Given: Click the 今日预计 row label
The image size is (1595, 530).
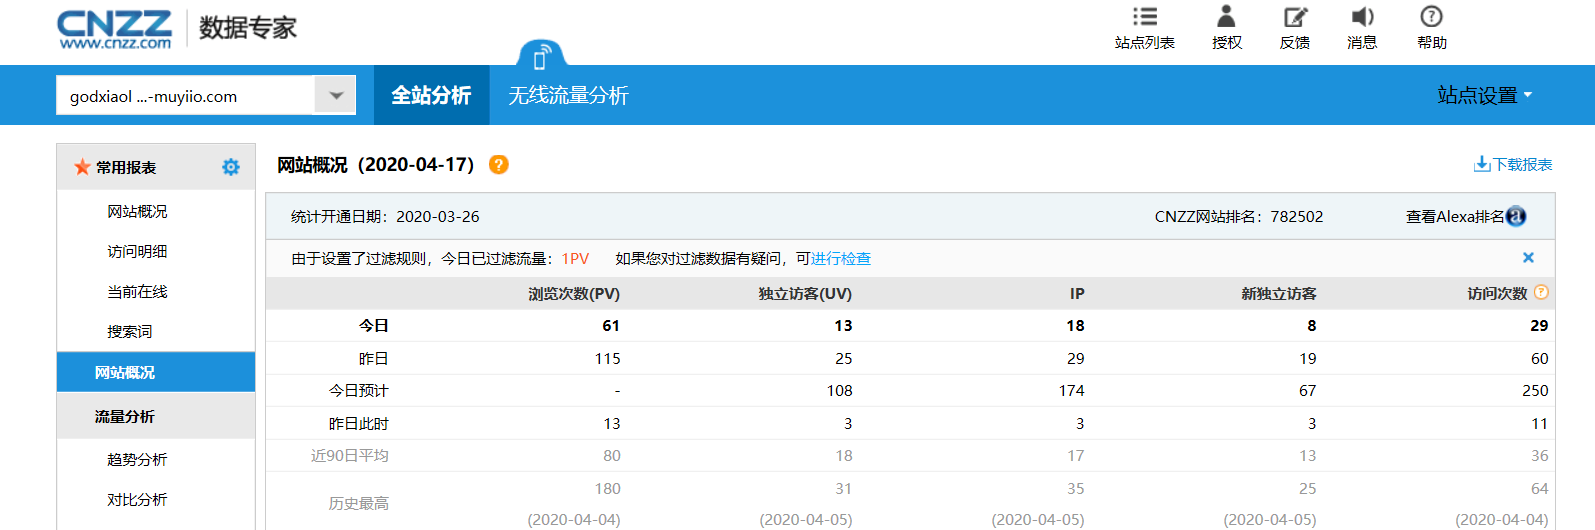Looking at the screenshot, I should click(x=359, y=390).
